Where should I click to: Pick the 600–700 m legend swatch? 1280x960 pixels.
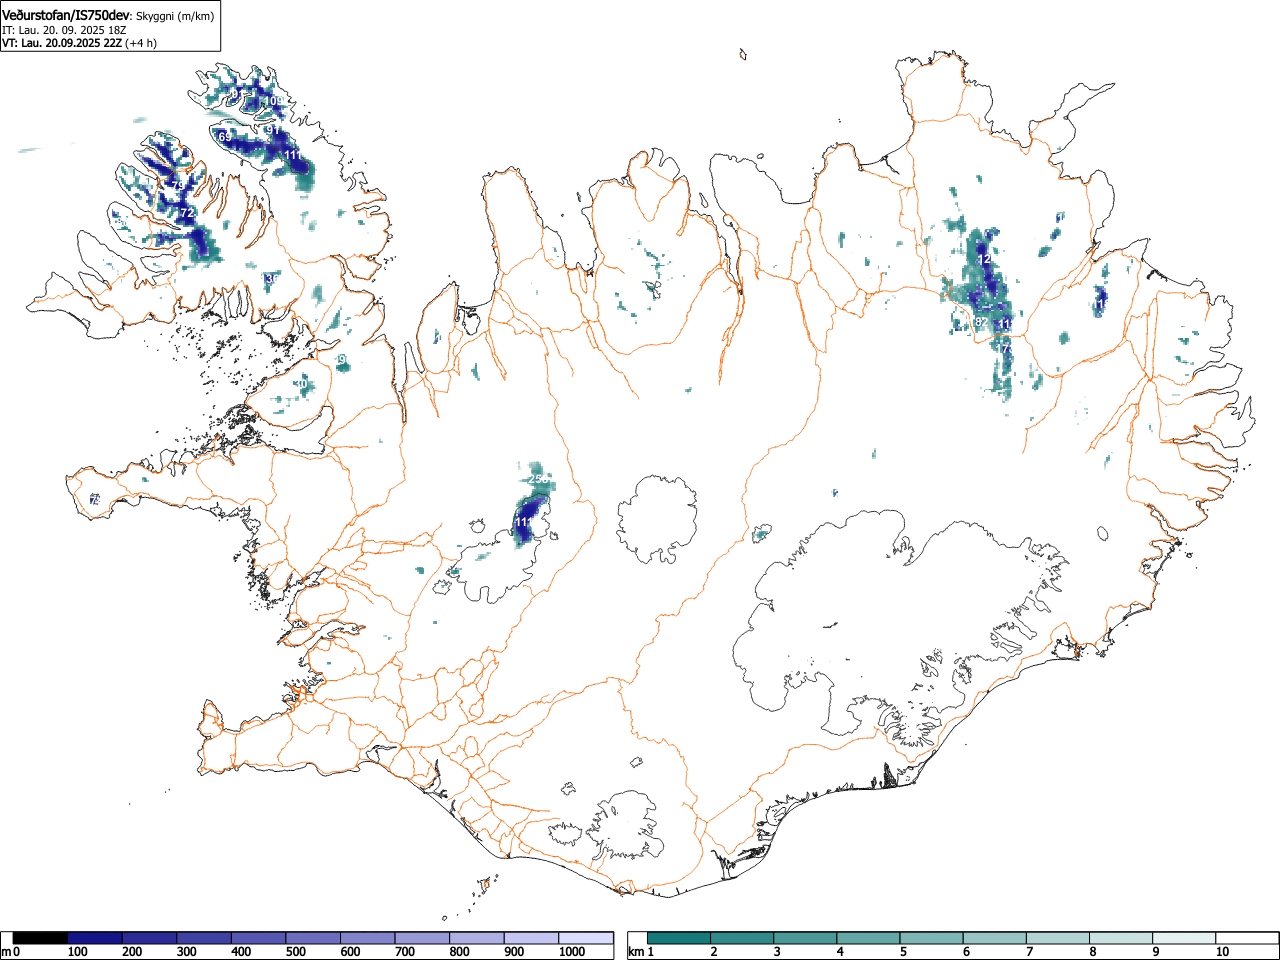coord(368,938)
